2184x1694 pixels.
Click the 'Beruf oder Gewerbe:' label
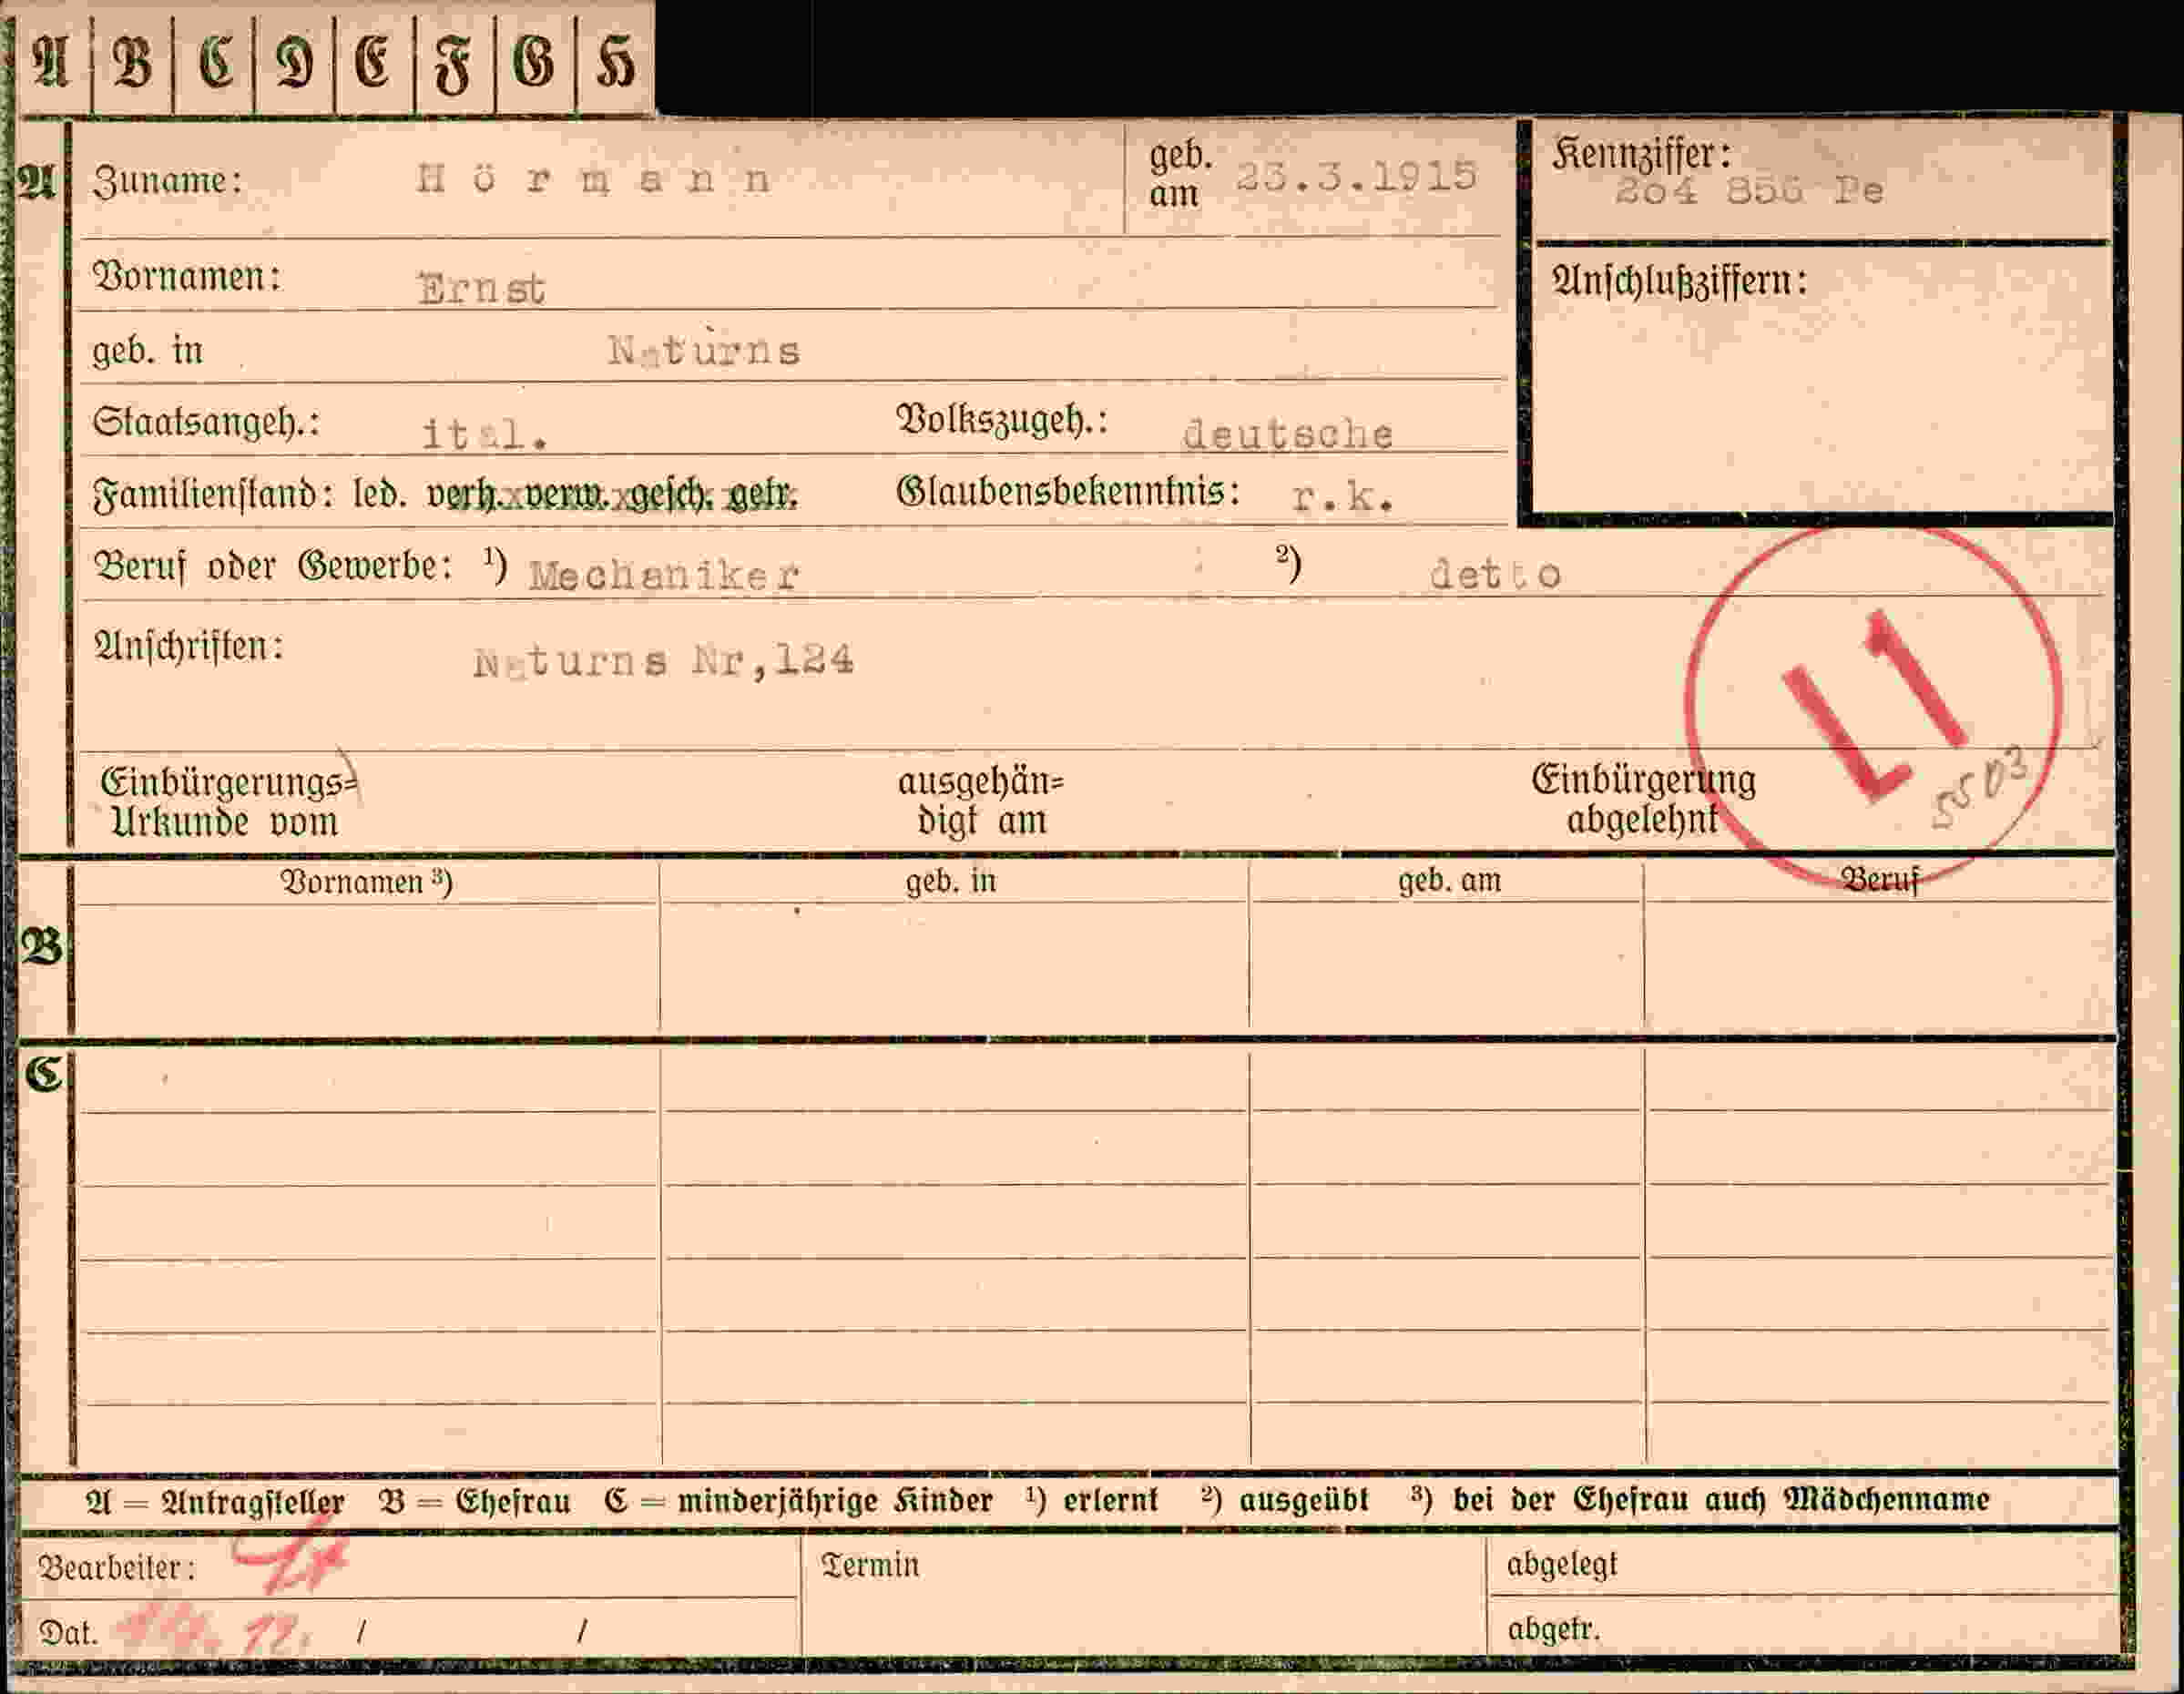[x=272, y=567]
